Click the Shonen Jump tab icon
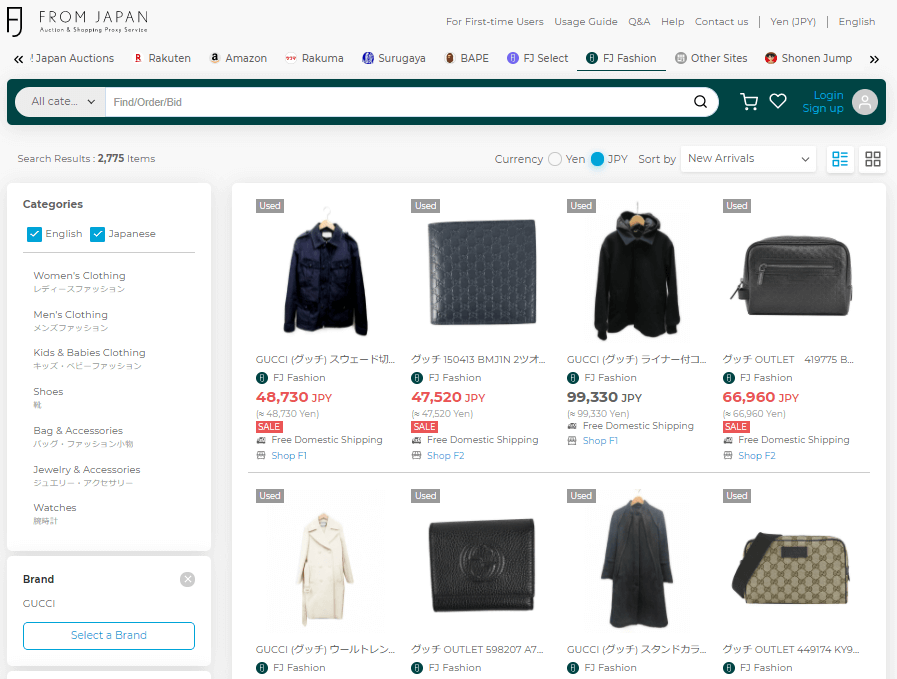Screen dimensions: 897x679 [x=771, y=58]
